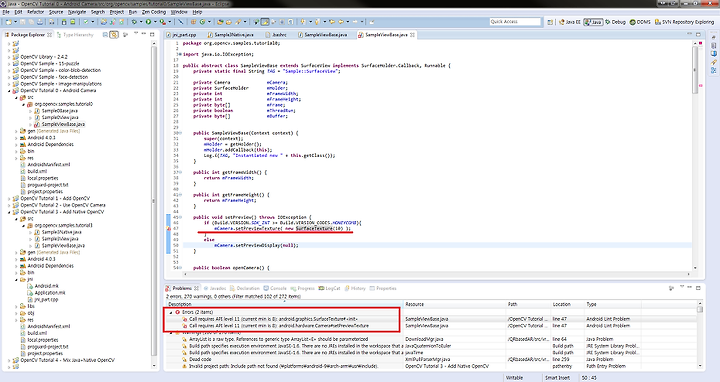
Task: Open the File menu
Action: (6, 12)
